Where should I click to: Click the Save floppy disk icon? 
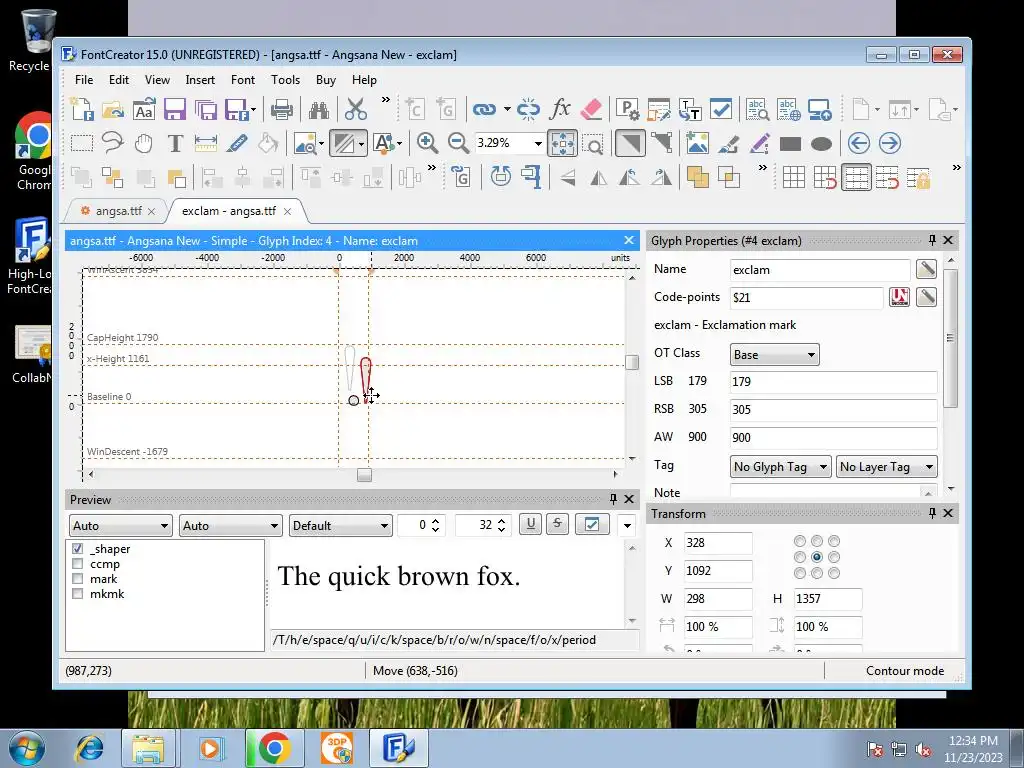click(x=174, y=110)
